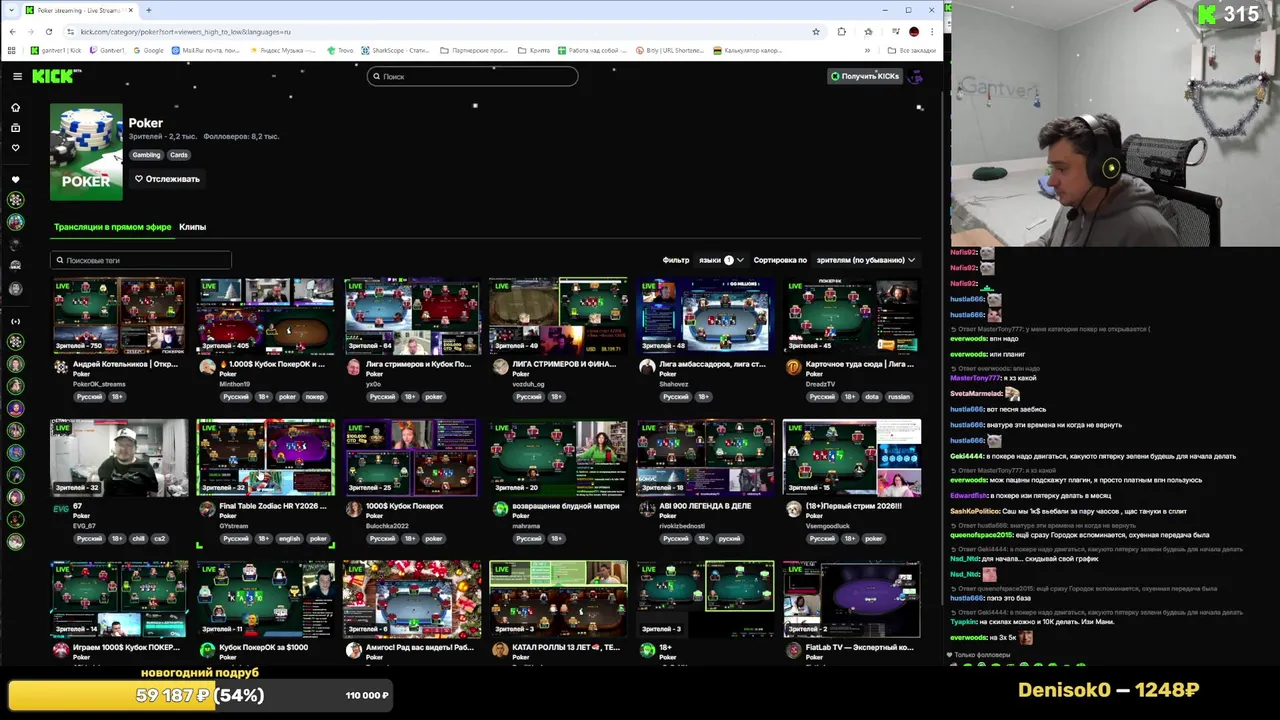The height and width of the screenshot is (720, 1280).
Task: Click the rivokizbednosti channel name
Action: pyautogui.click(x=681, y=526)
